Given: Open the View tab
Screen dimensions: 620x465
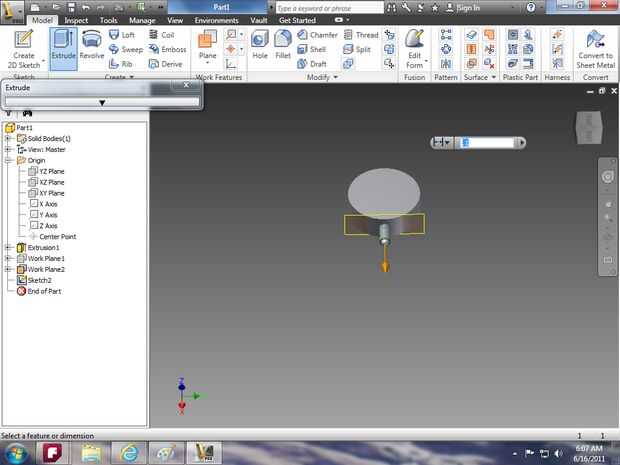Looking at the screenshot, I should pos(175,20).
